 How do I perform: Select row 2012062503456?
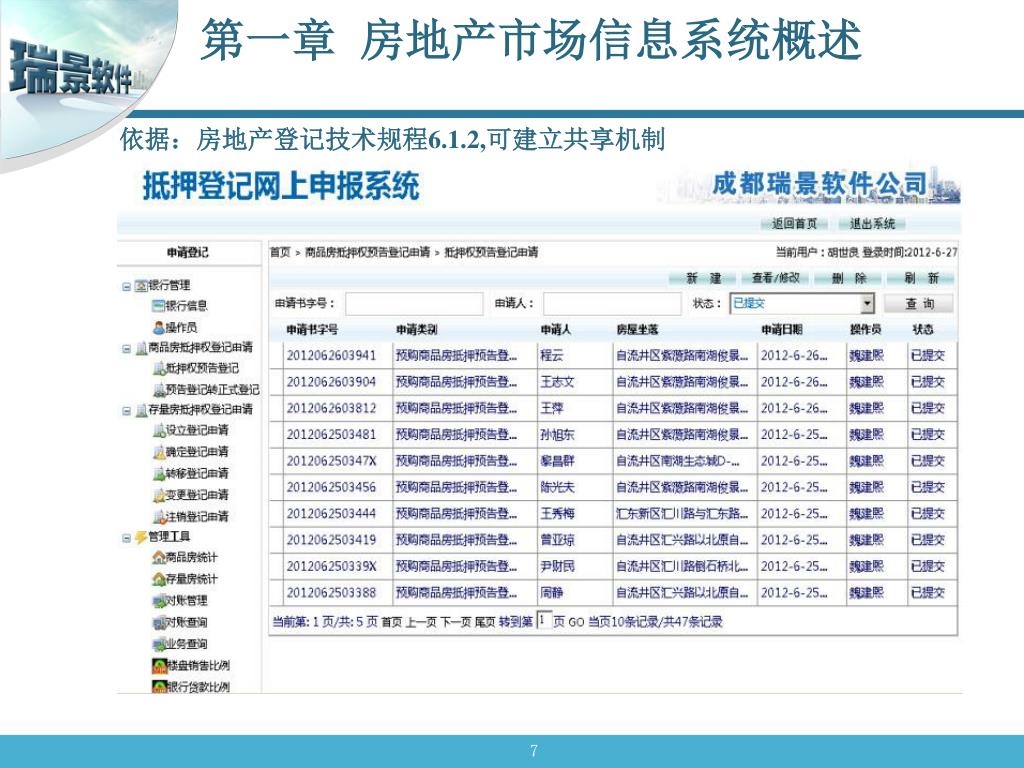tap(613, 487)
